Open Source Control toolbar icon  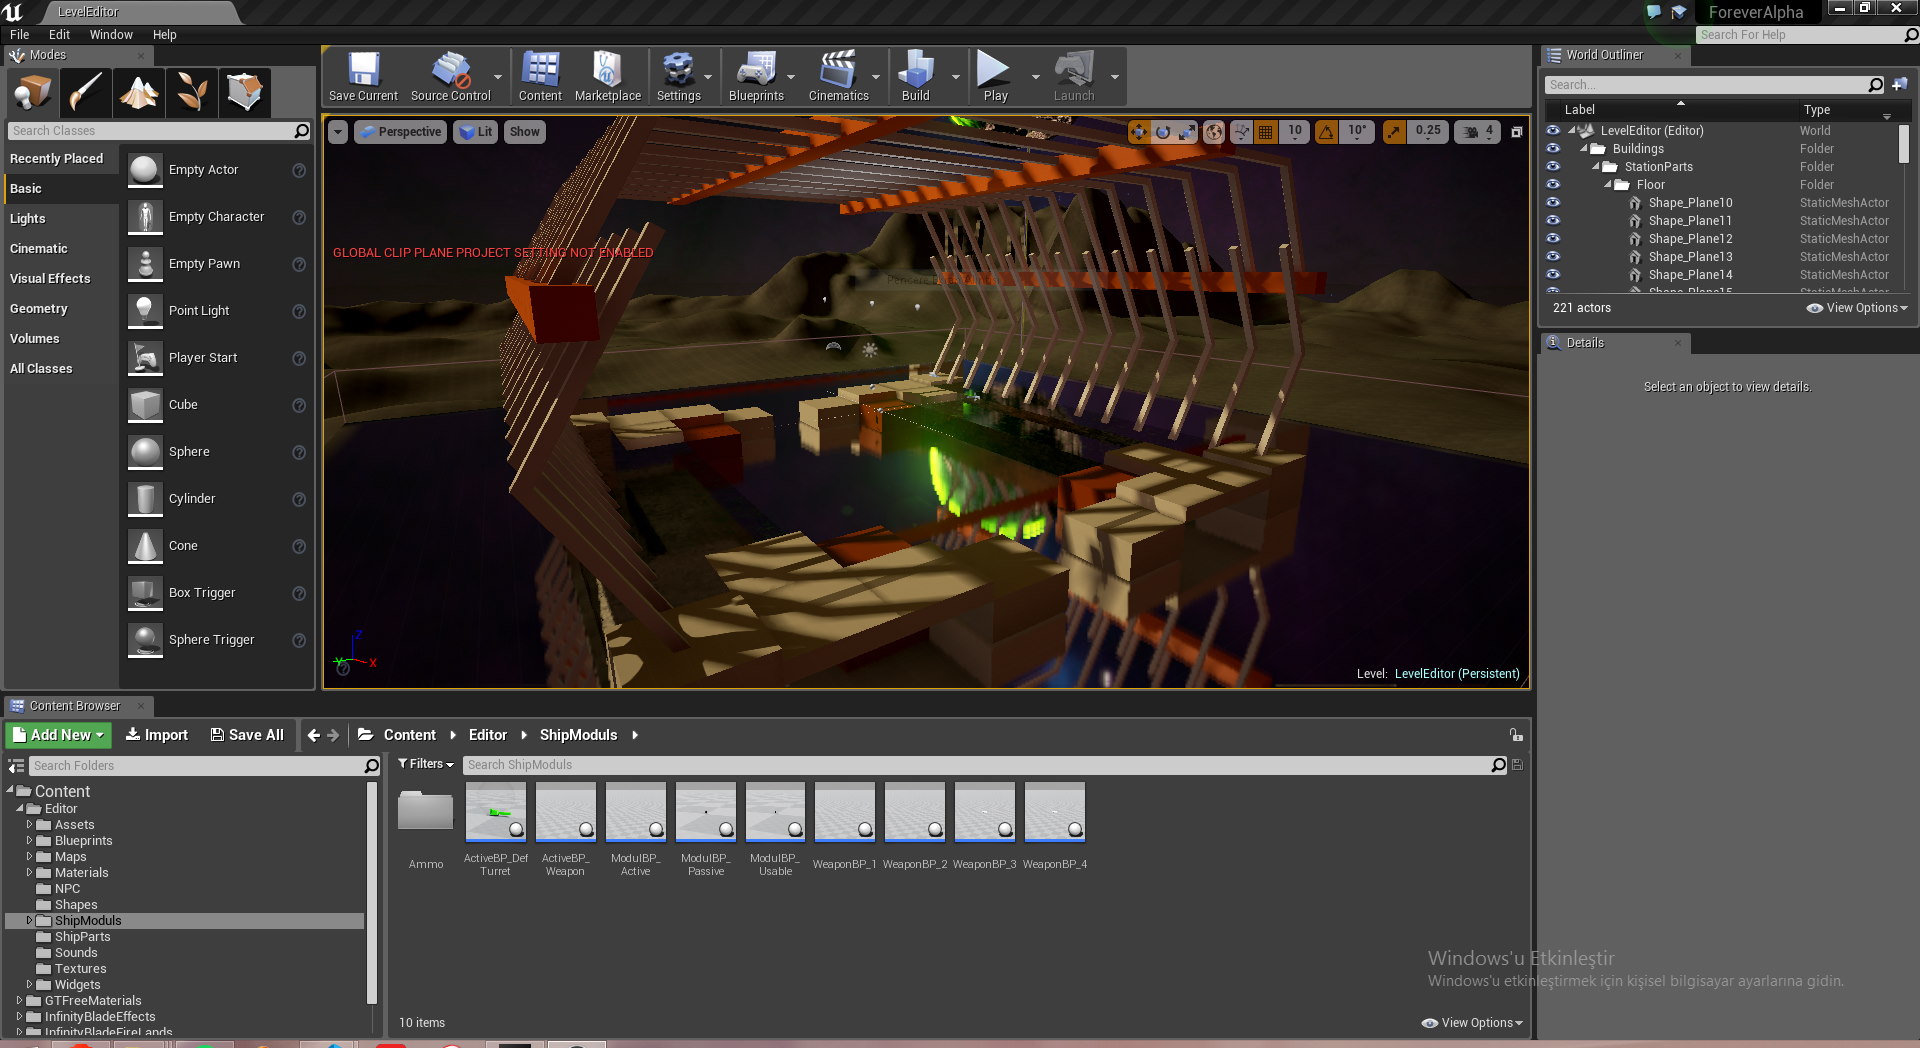tap(451, 77)
